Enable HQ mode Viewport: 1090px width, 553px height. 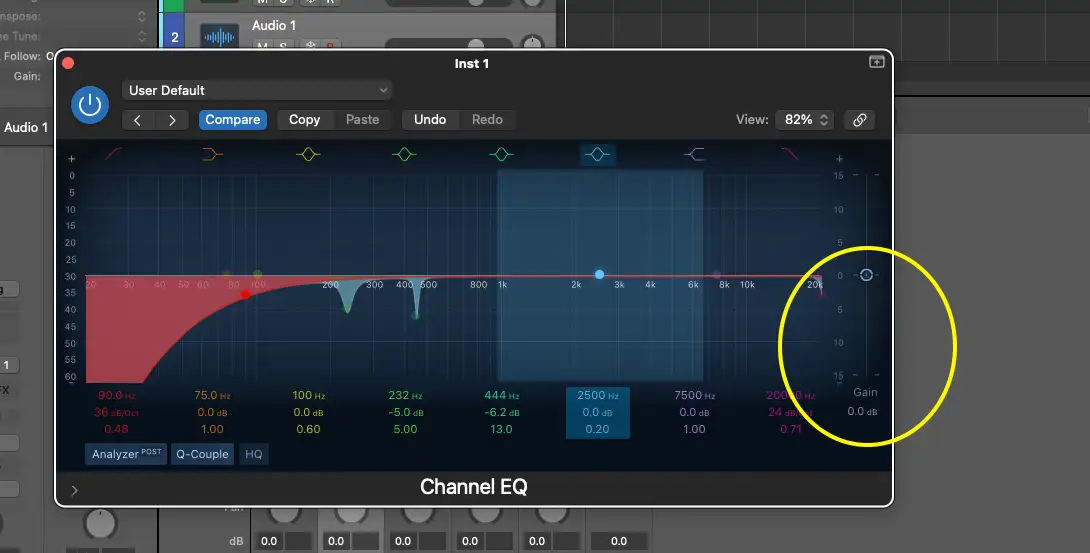pos(254,454)
